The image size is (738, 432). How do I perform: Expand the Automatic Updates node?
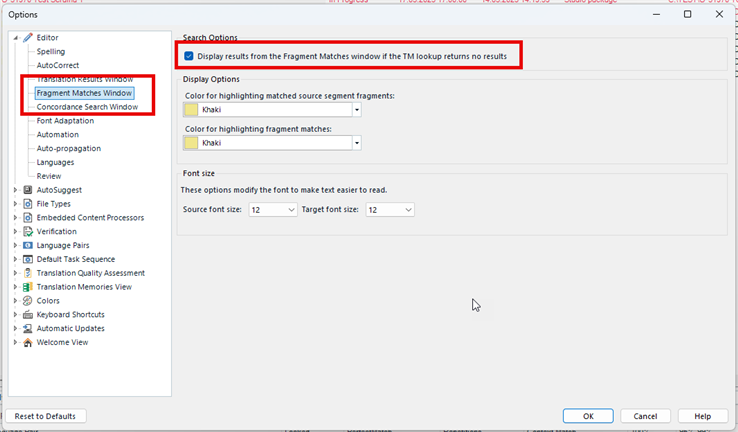pos(16,328)
